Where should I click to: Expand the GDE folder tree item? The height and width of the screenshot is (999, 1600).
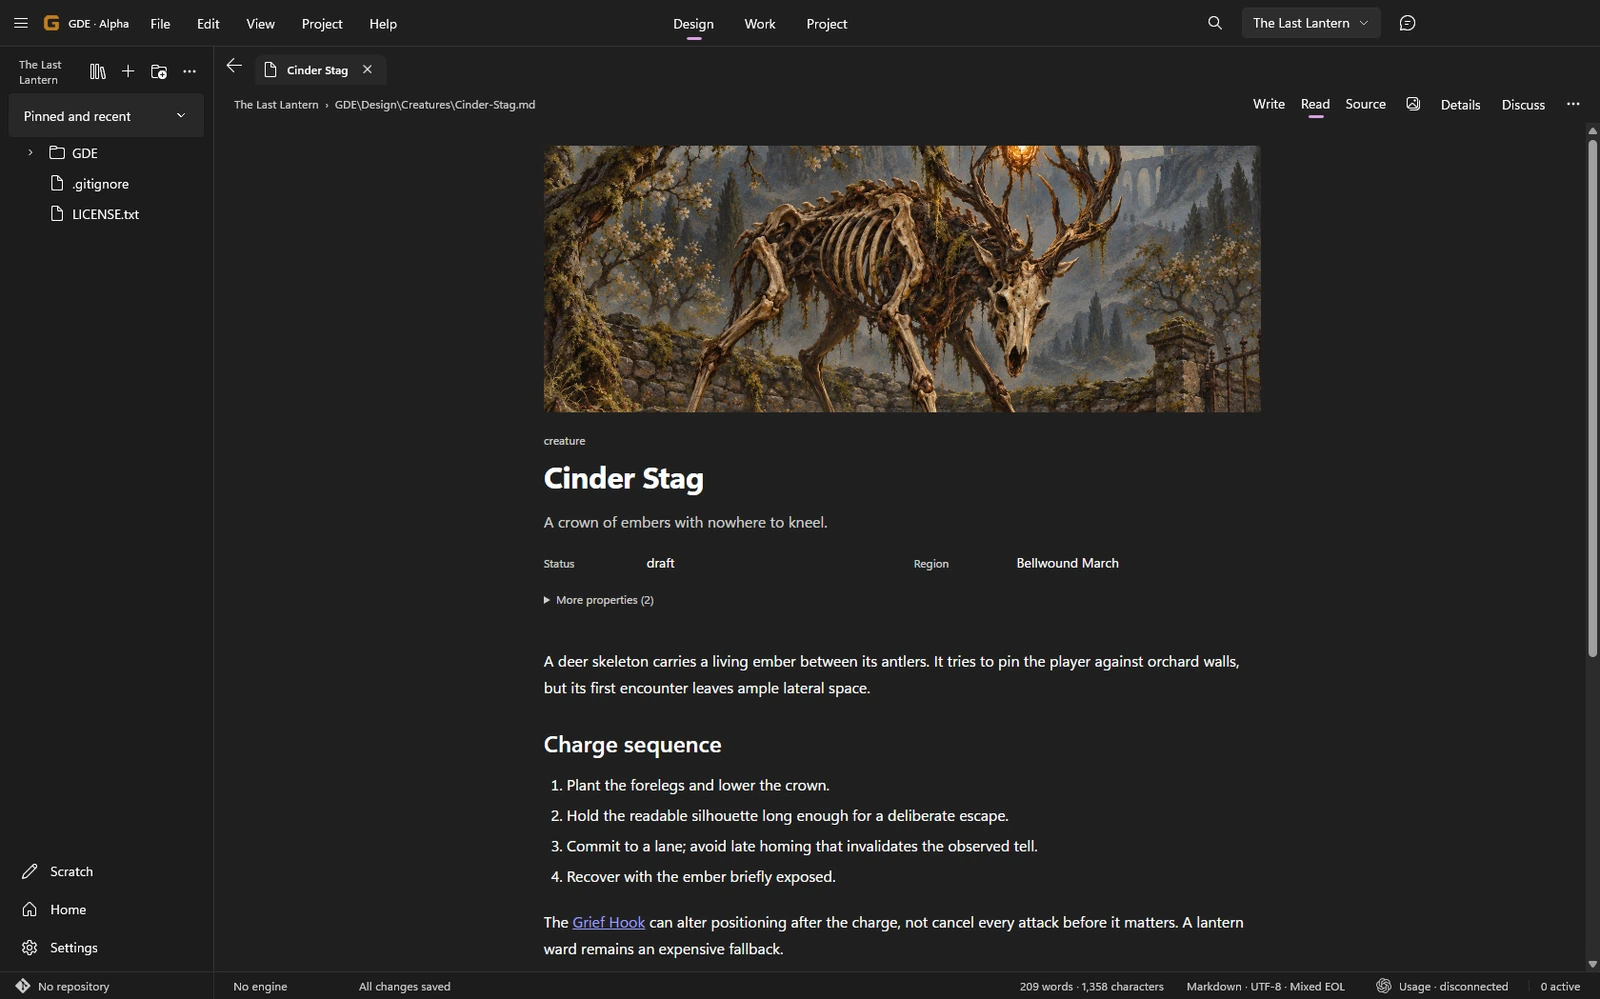pyautogui.click(x=30, y=153)
